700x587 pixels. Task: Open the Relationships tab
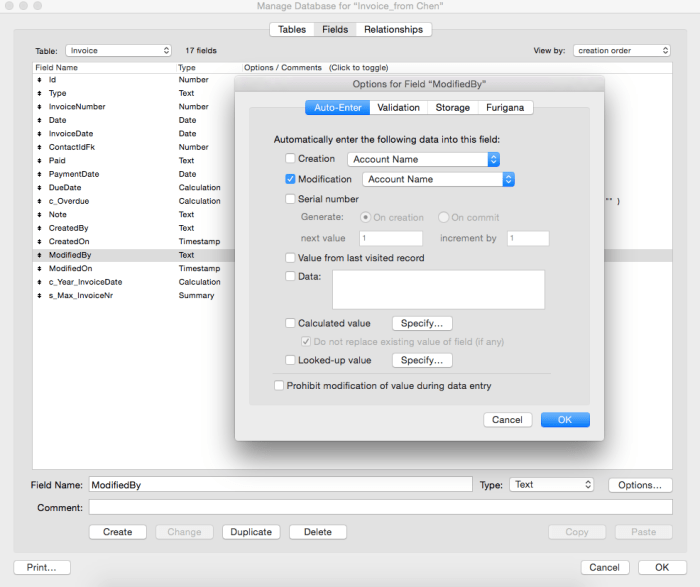393,30
